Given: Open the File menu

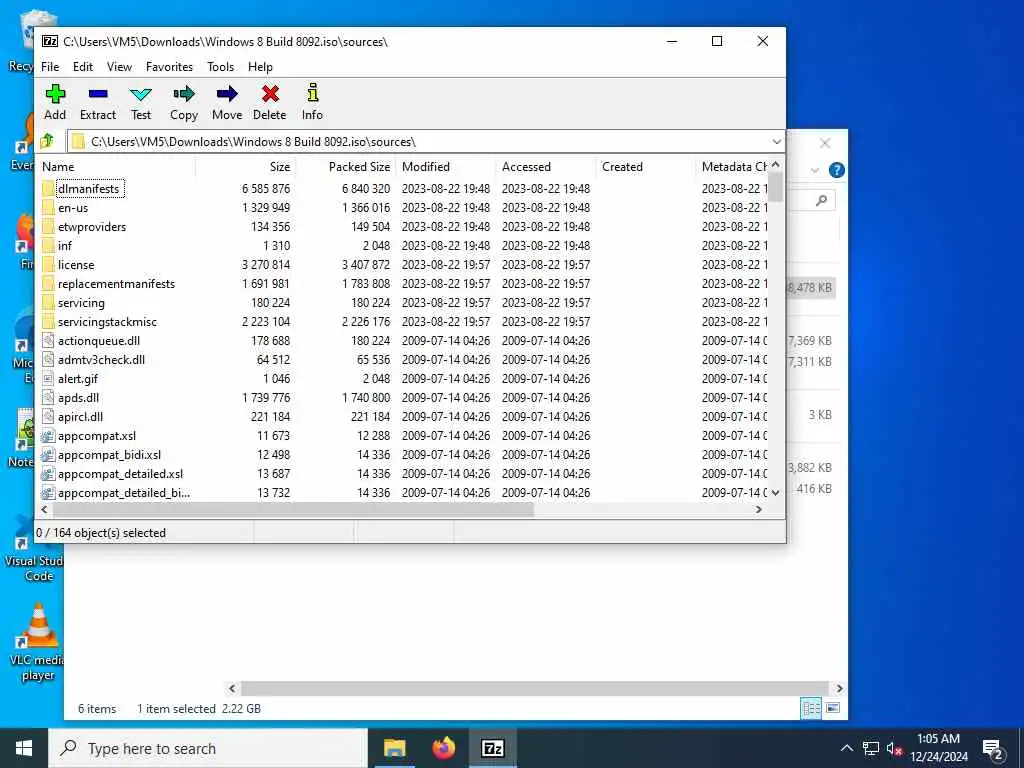Looking at the screenshot, I should point(50,67).
